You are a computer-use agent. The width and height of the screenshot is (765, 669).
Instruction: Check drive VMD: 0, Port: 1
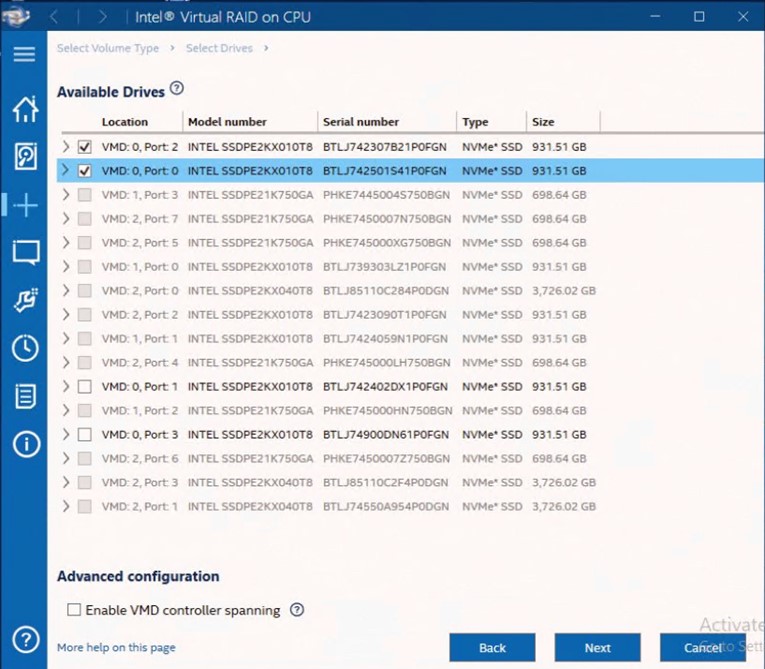tap(84, 386)
